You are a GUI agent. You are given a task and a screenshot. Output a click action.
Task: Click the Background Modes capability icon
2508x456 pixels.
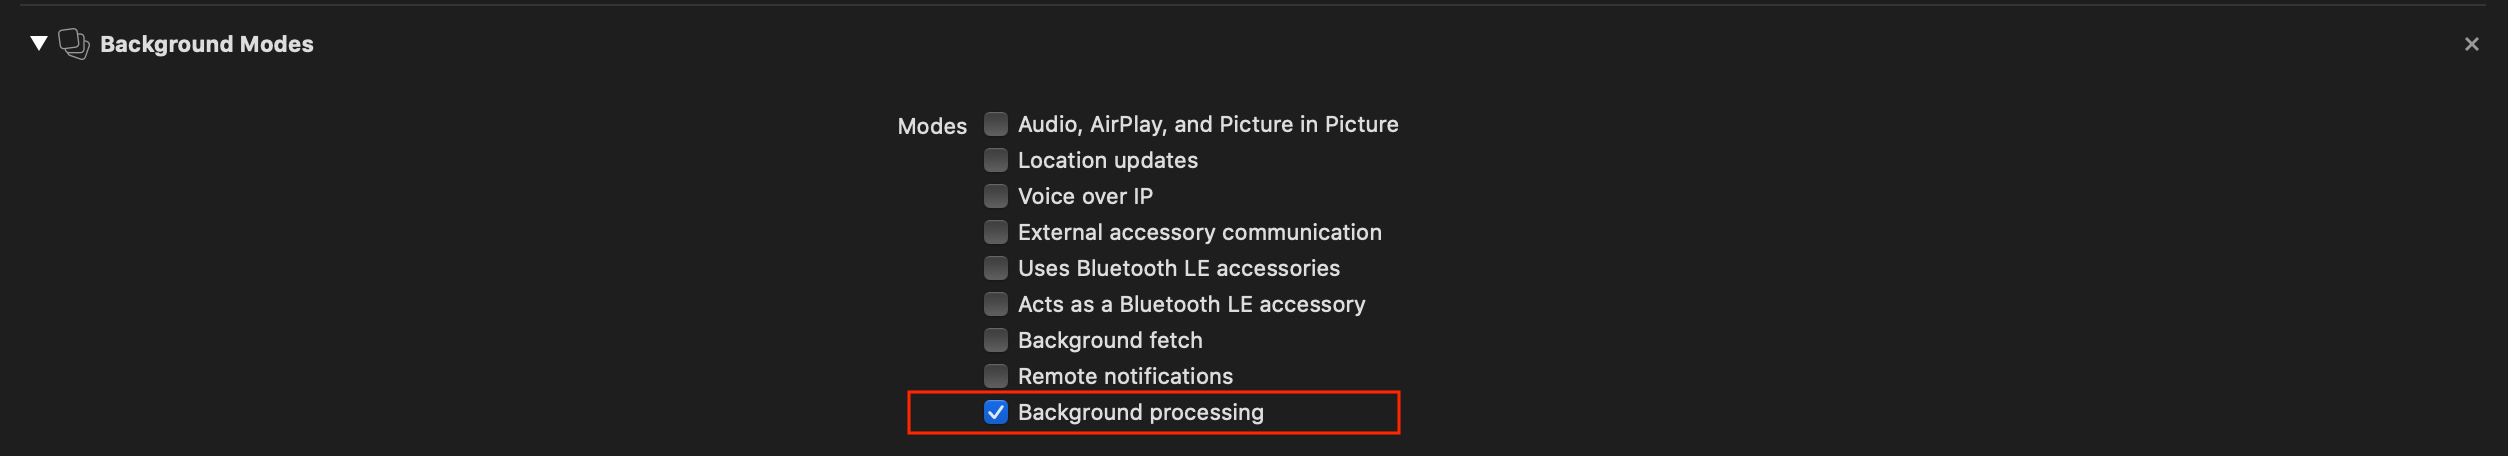[x=74, y=44]
